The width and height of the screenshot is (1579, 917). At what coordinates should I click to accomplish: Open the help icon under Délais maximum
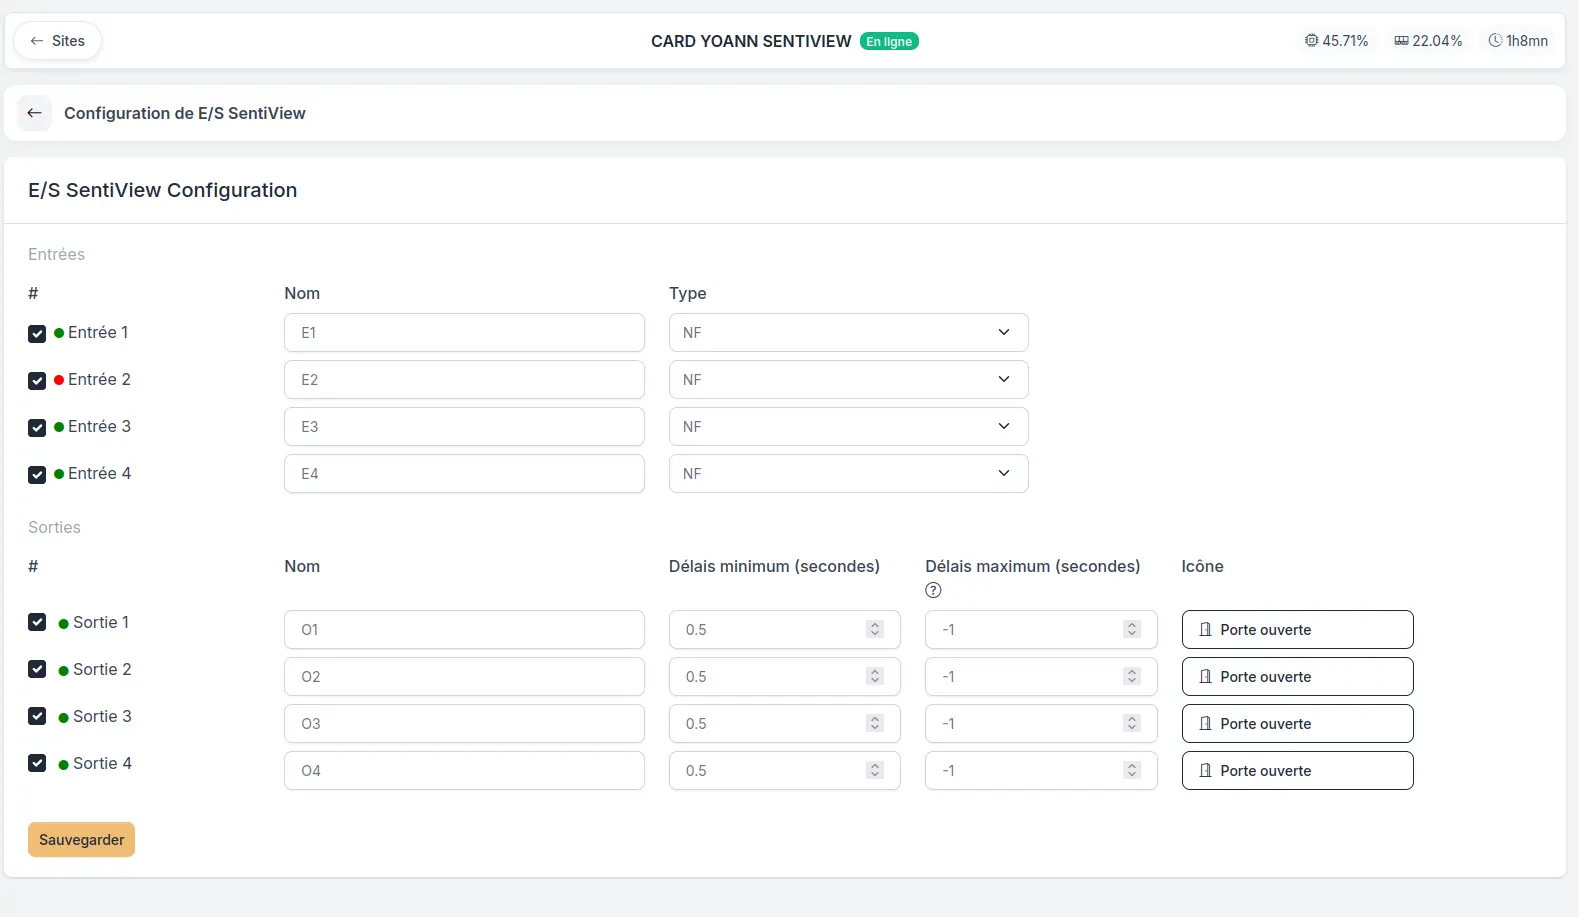point(933,590)
